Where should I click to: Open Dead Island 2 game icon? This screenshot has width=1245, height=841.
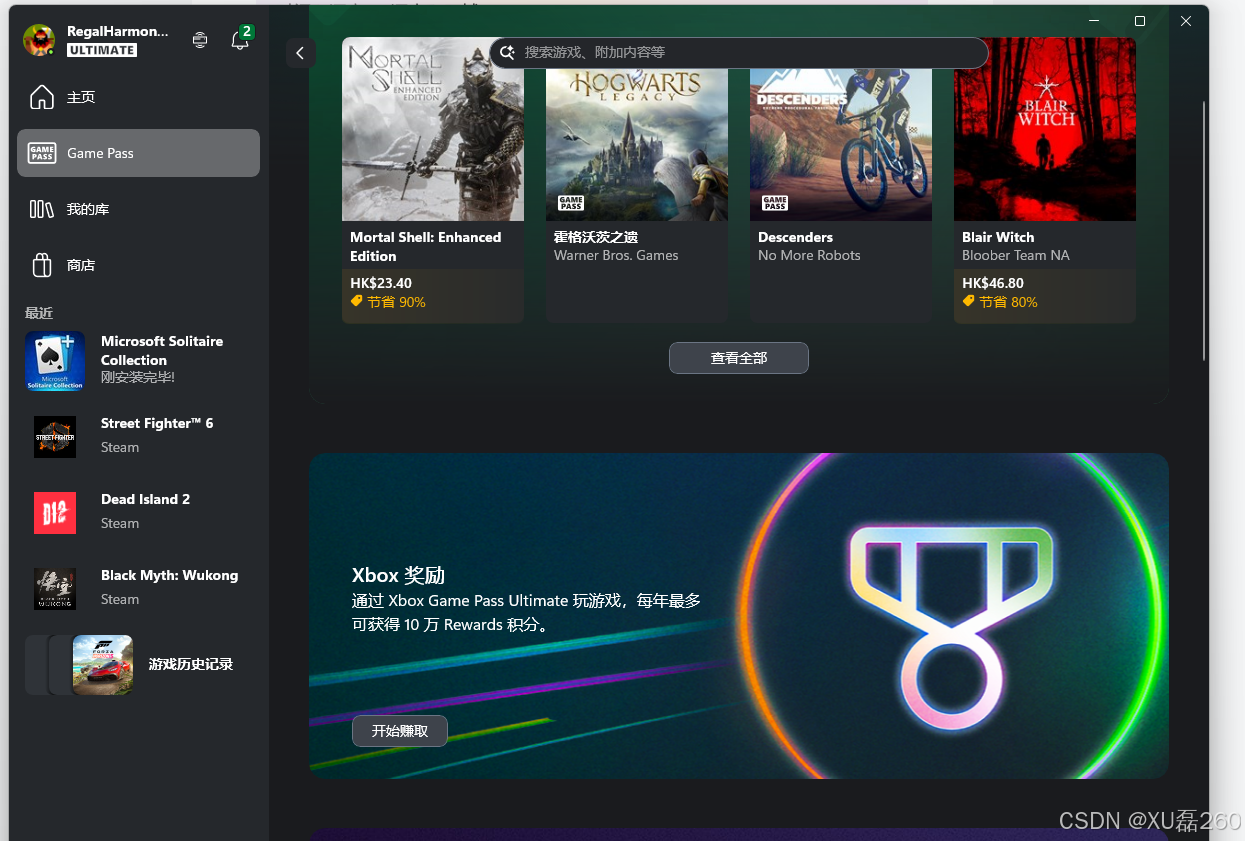pyautogui.click(x=55, y=513)
